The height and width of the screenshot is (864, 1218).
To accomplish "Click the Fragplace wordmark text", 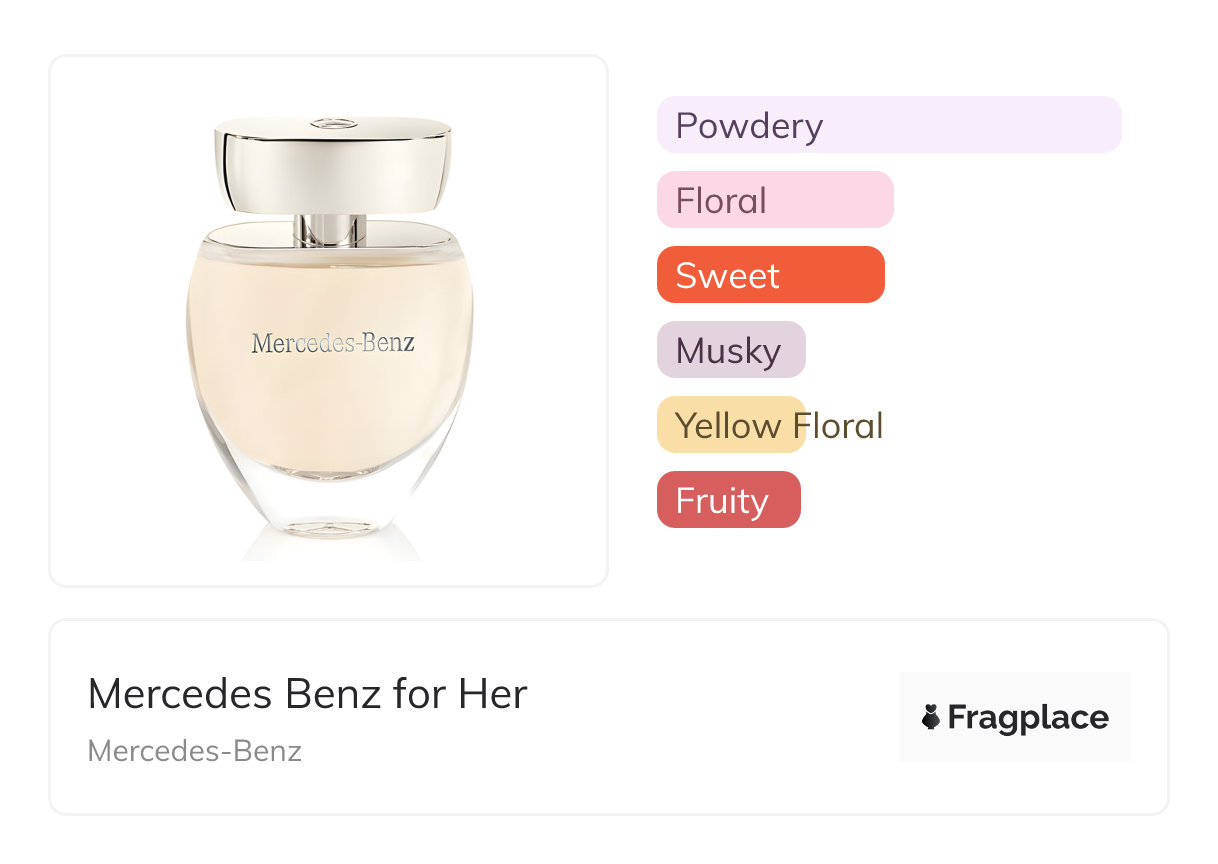I will (x=1028, y=718).
